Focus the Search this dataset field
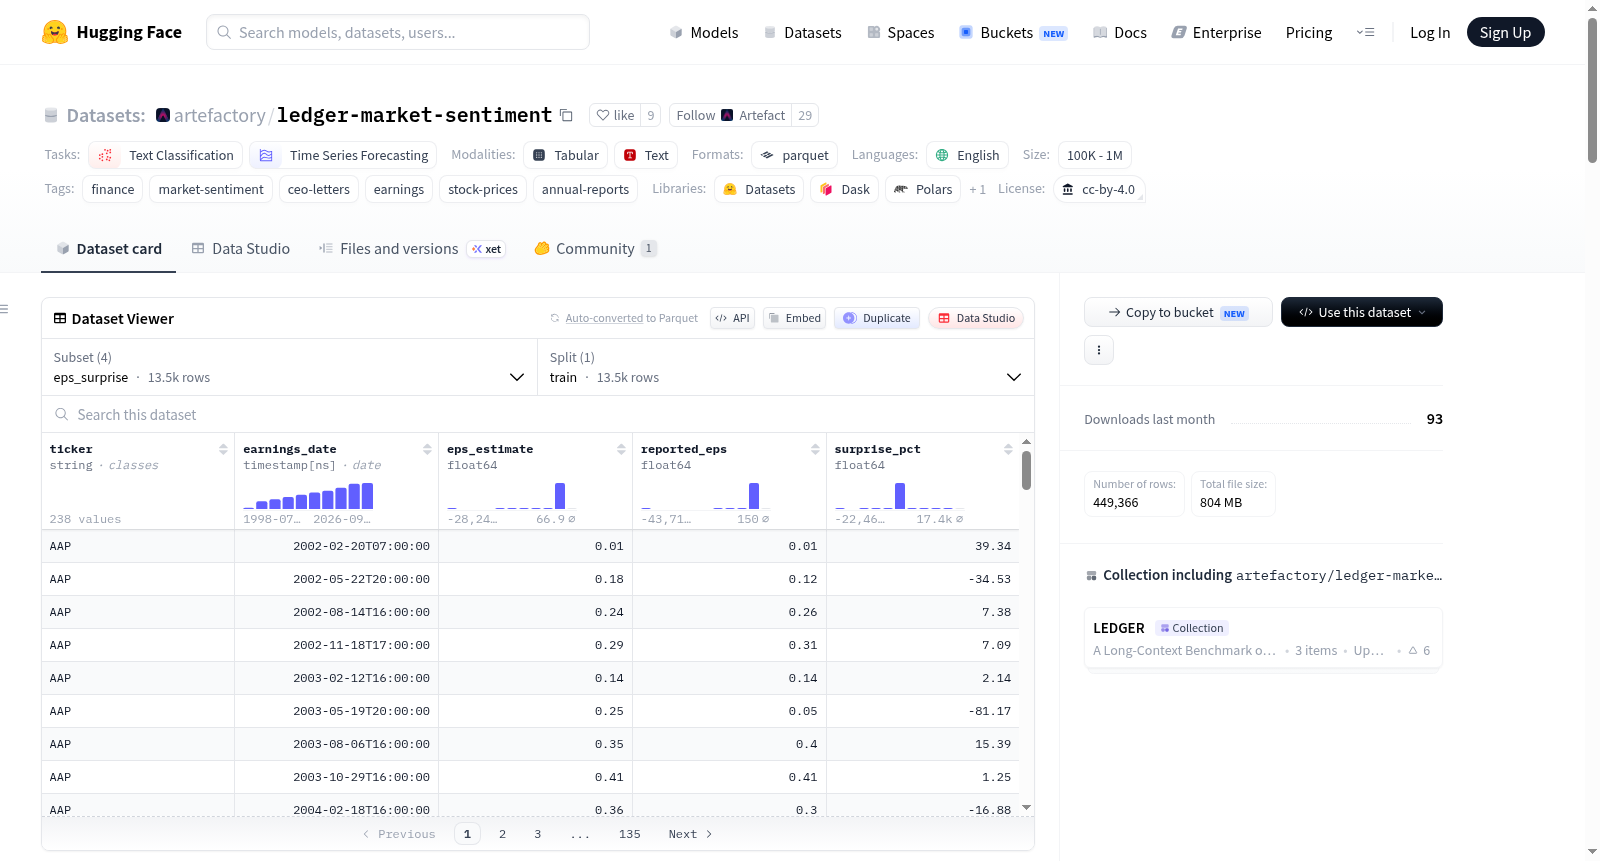1600x861 pixels. (538, 414)
